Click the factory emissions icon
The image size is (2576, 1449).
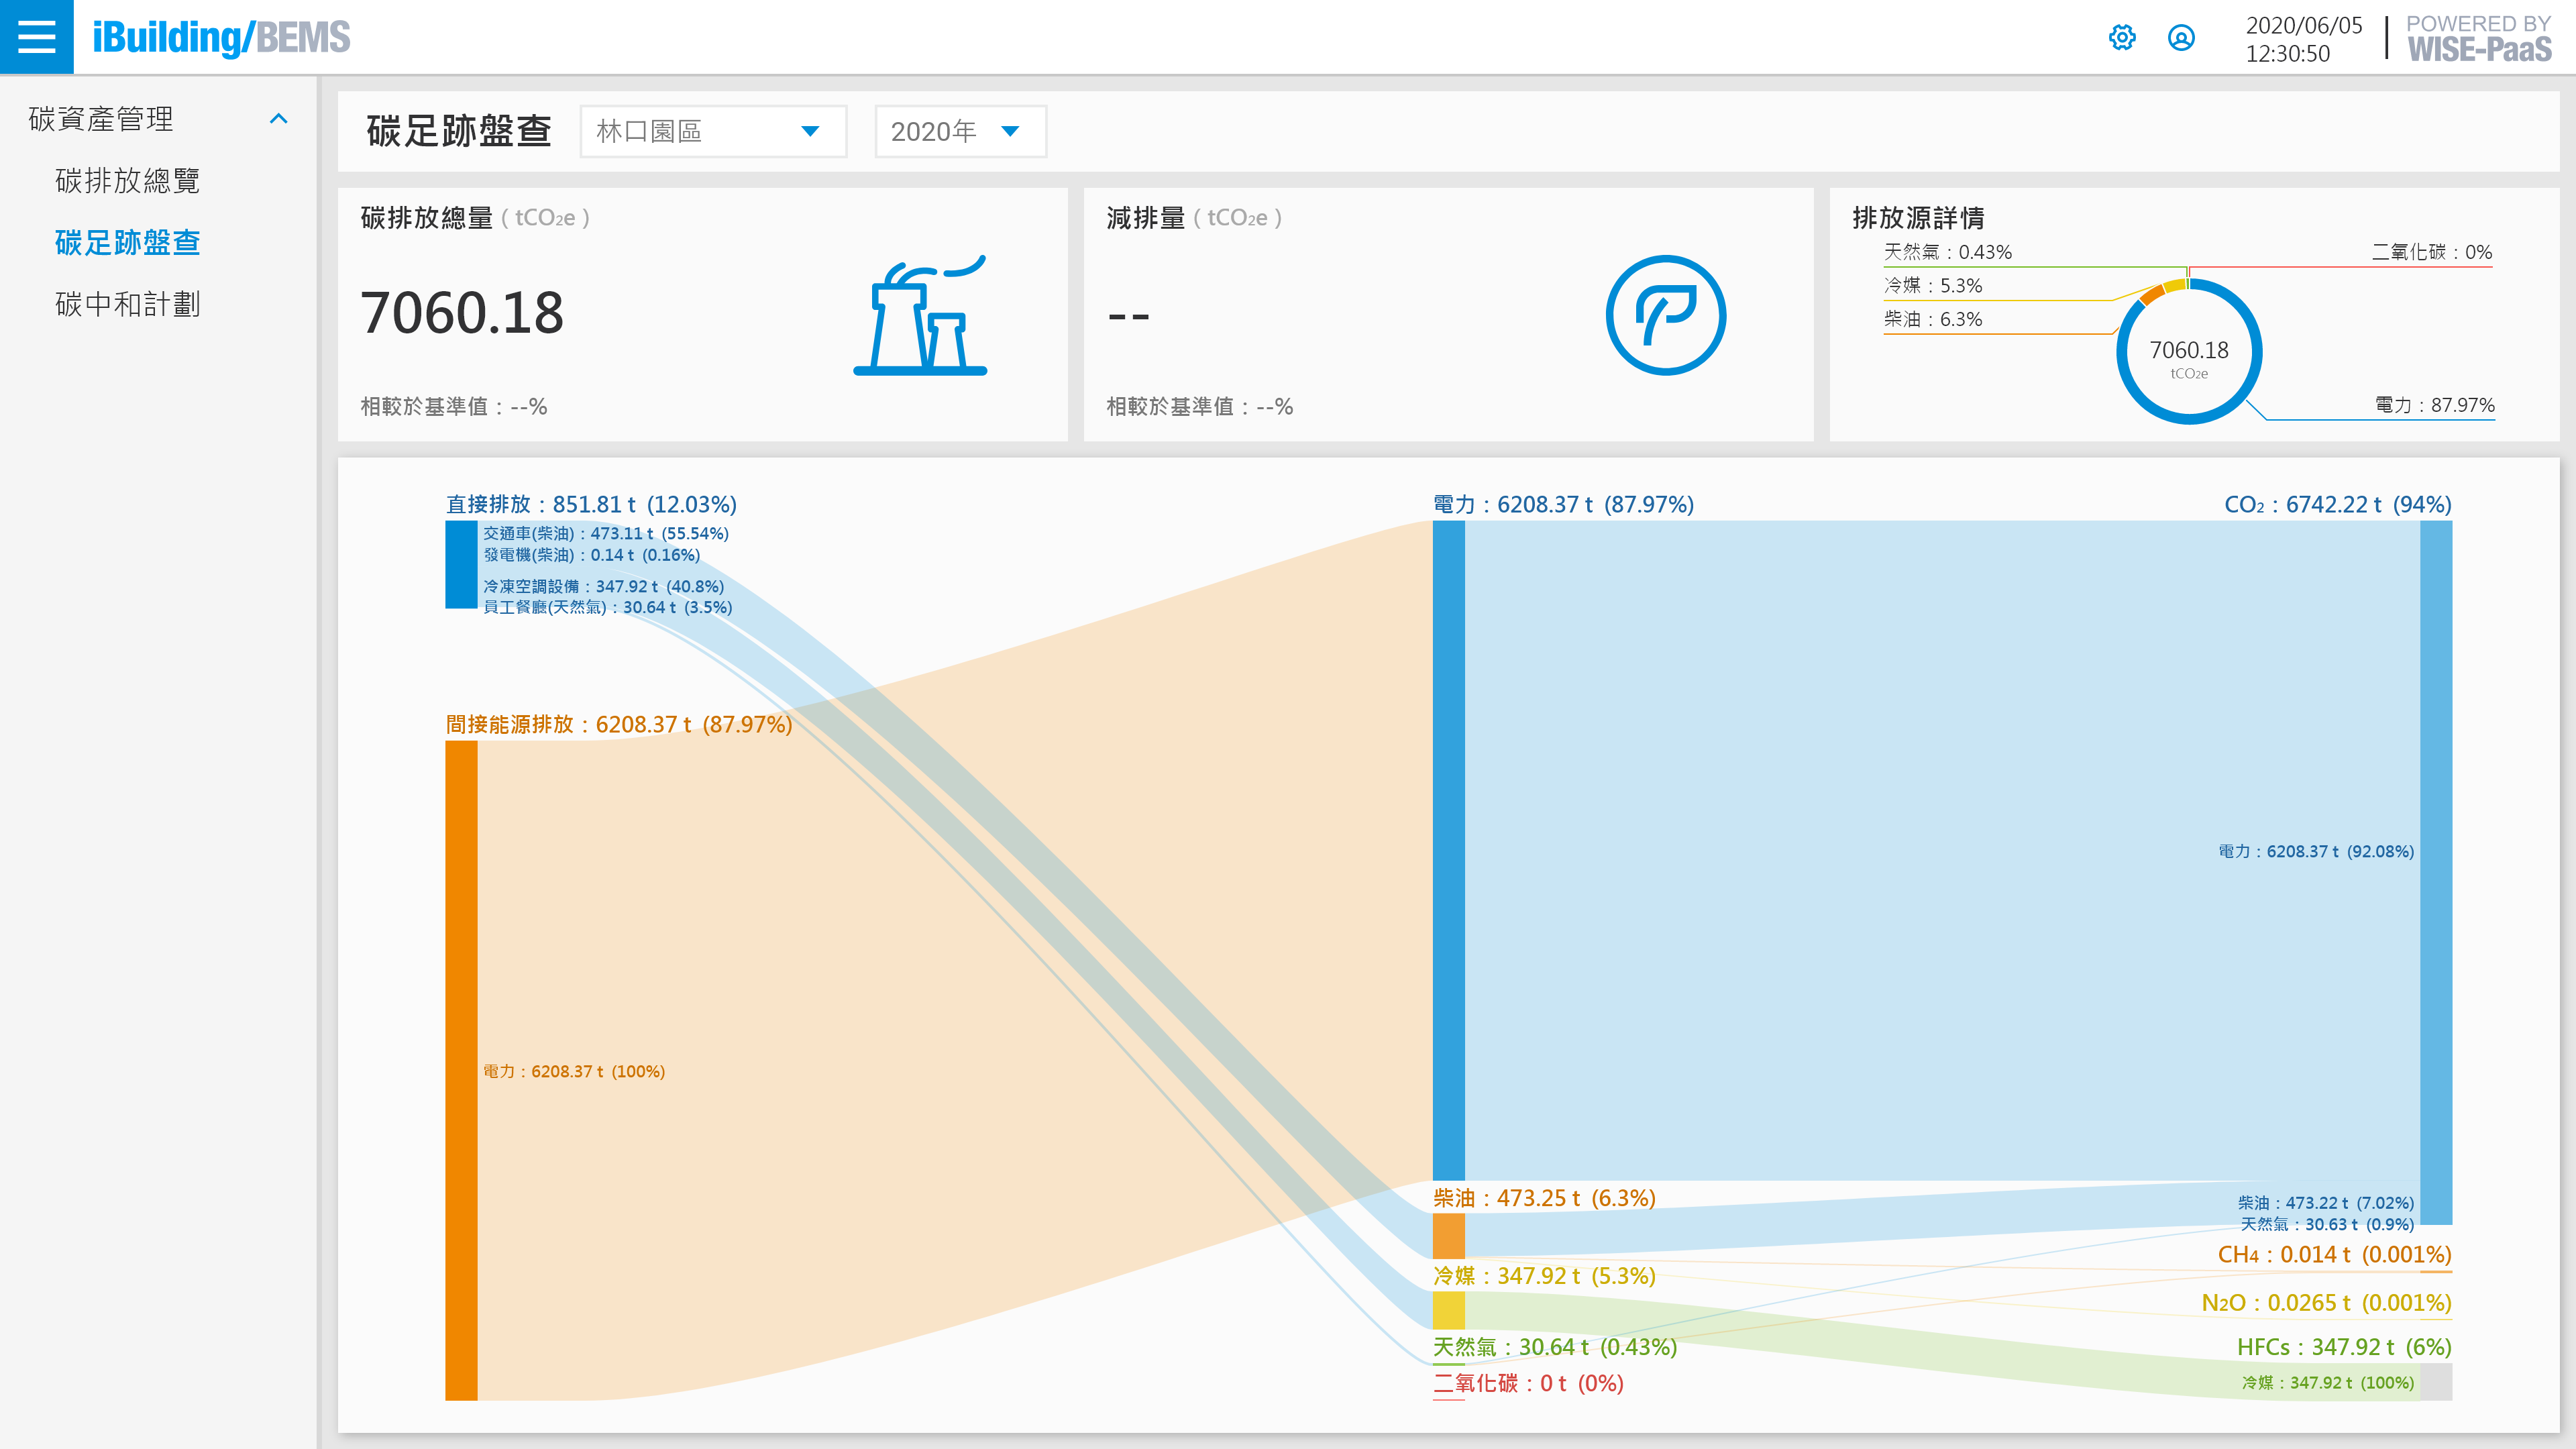click(920, 316)
